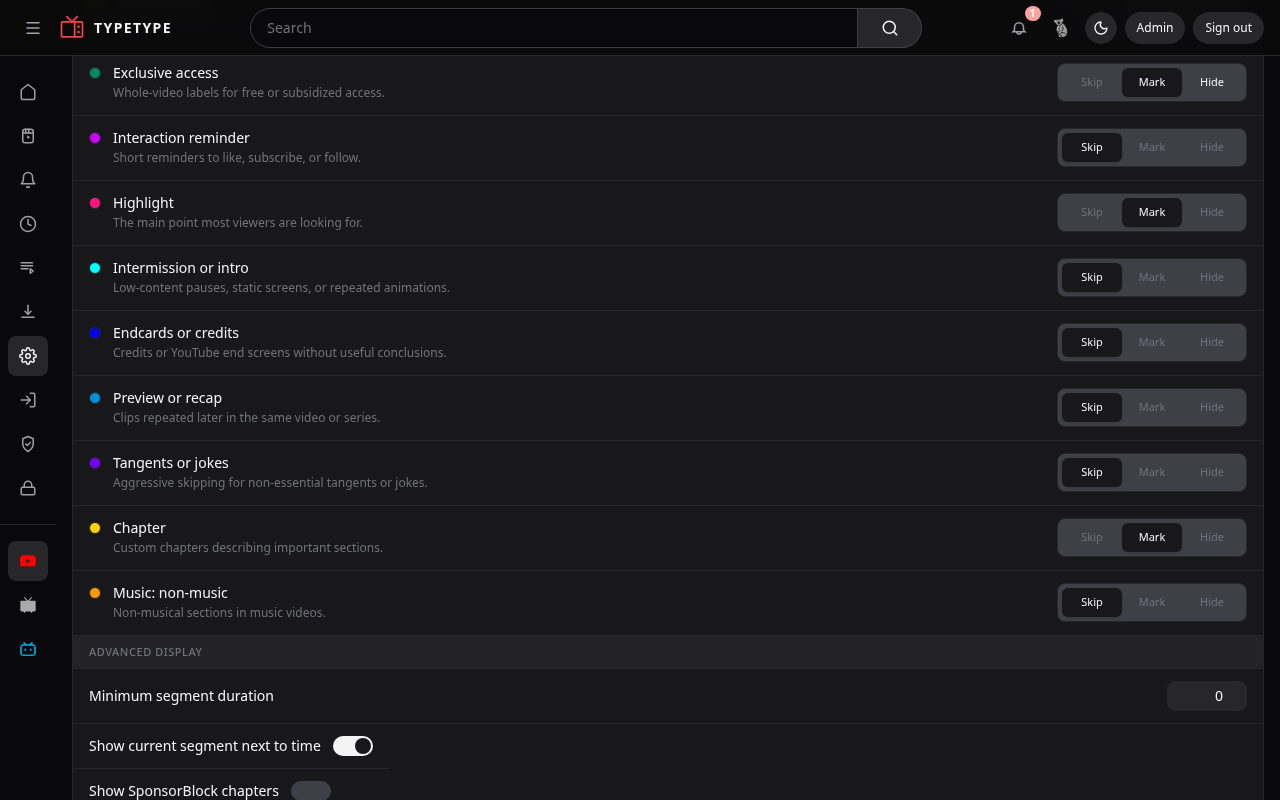
Task: Open playlists icon in sidebar
Action: point(28,268)
